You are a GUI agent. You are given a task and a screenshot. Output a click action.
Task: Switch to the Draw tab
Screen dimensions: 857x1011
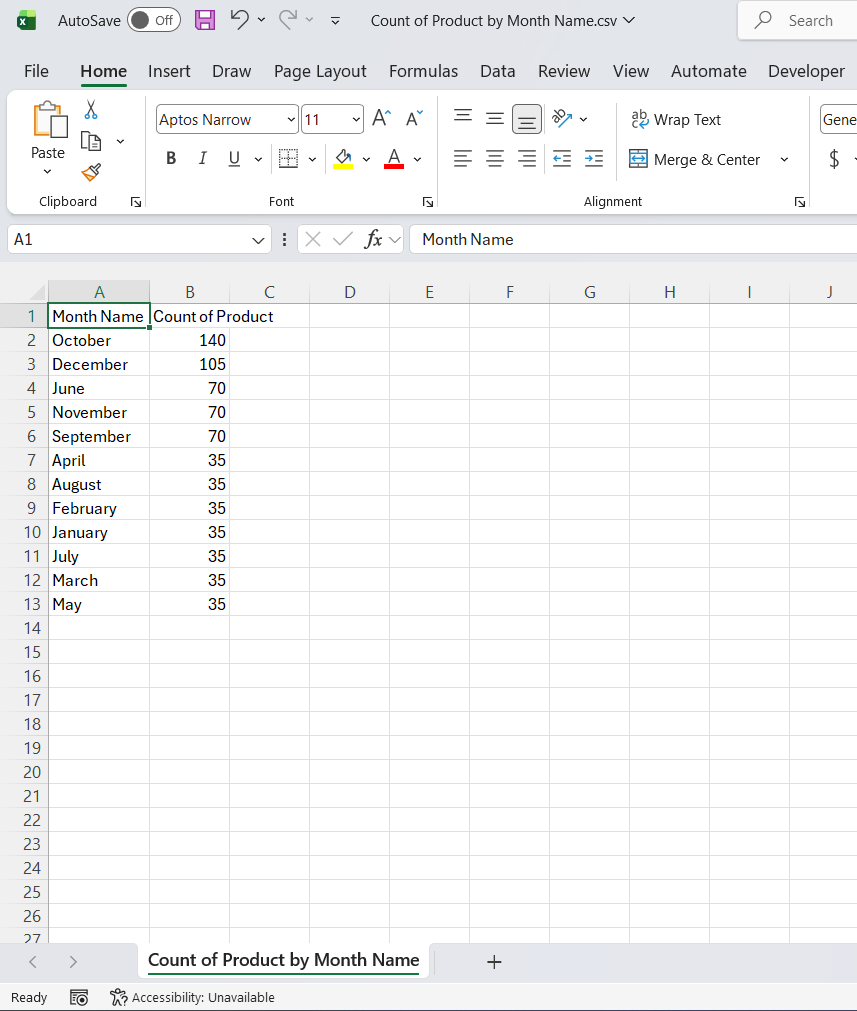click(231, 71)
